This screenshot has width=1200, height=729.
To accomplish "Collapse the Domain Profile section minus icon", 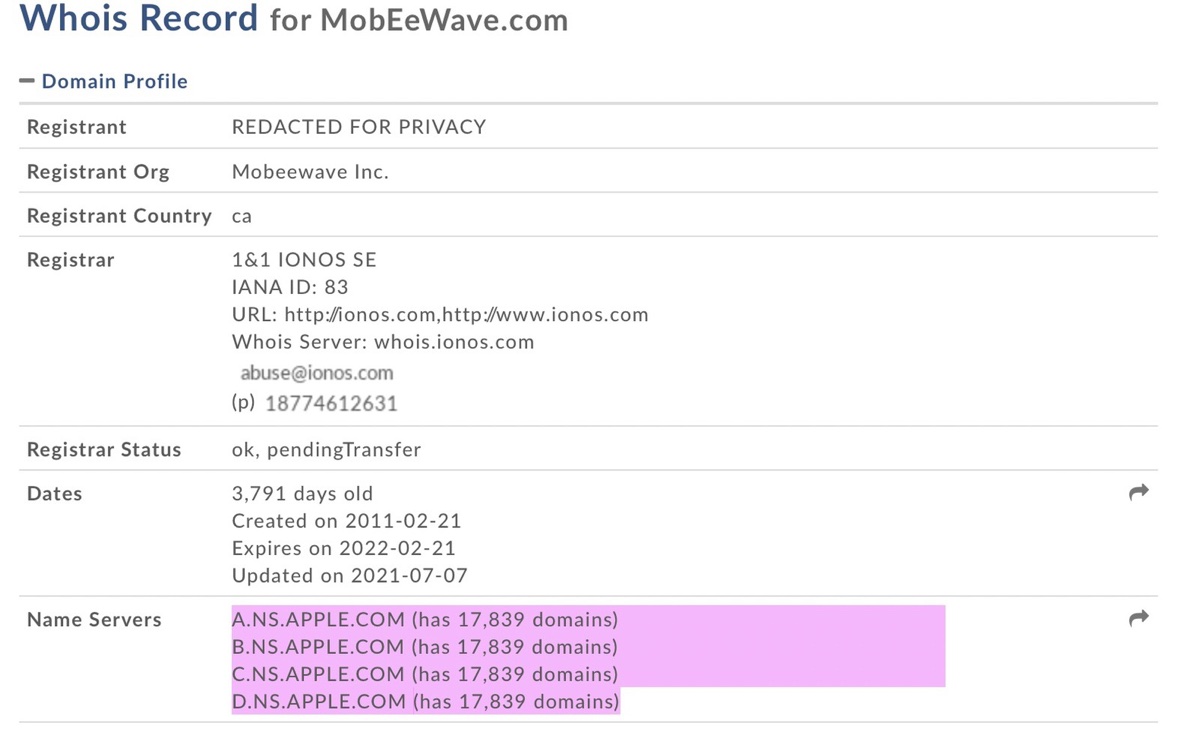I will pos(27,81).
